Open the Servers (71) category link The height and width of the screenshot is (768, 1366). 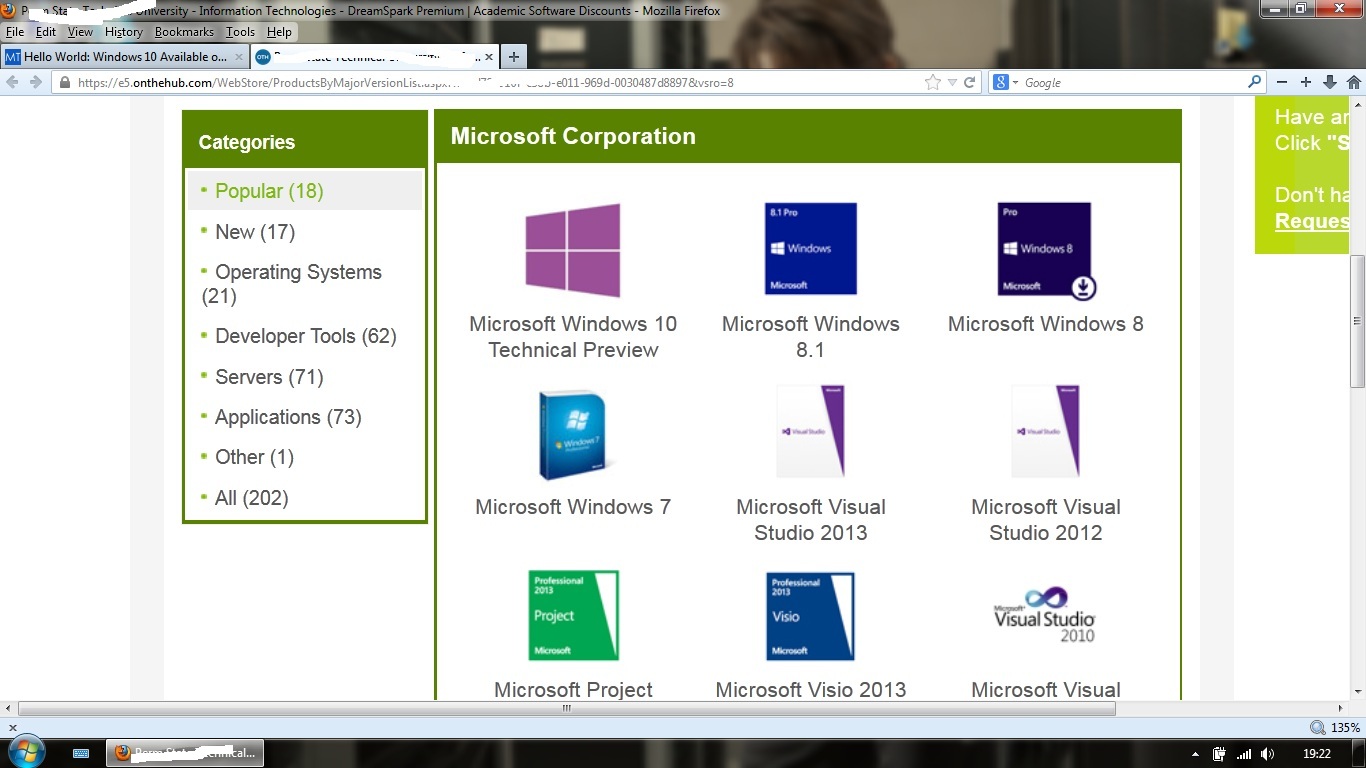[x=269, y=377]
